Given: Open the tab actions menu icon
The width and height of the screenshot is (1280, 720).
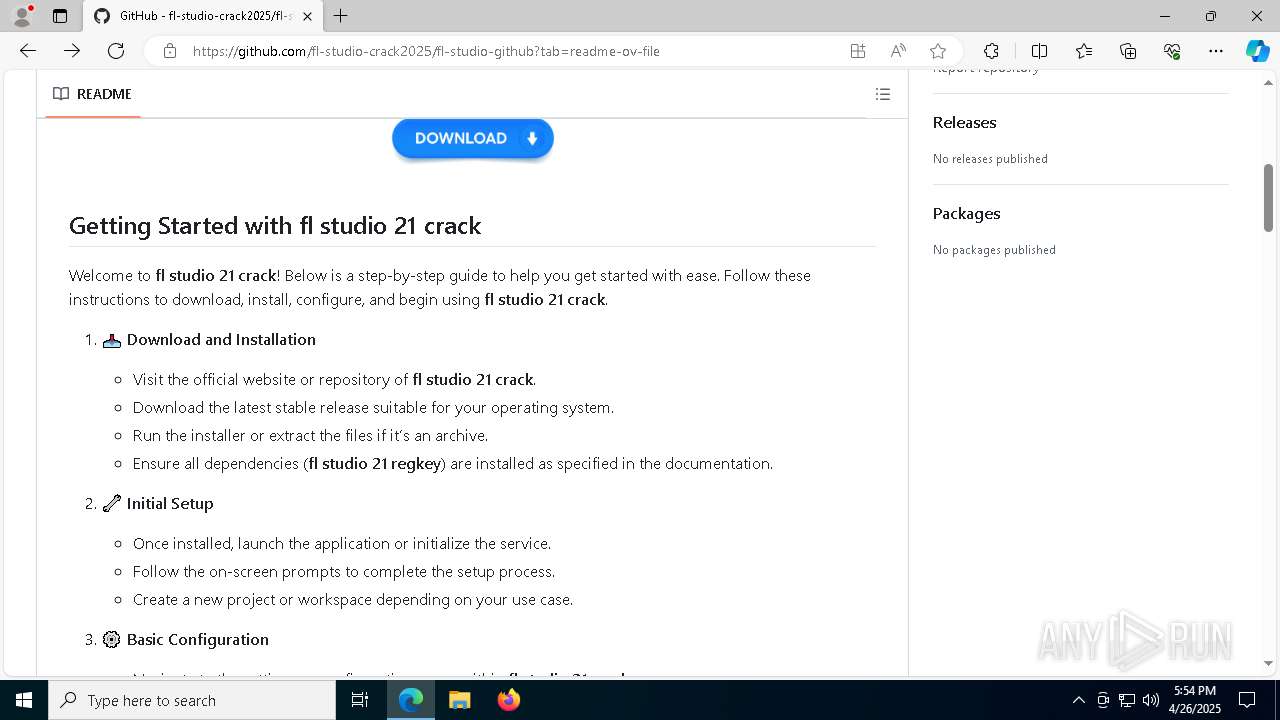Looking at the screenshot, I should (x=60, y=16).
